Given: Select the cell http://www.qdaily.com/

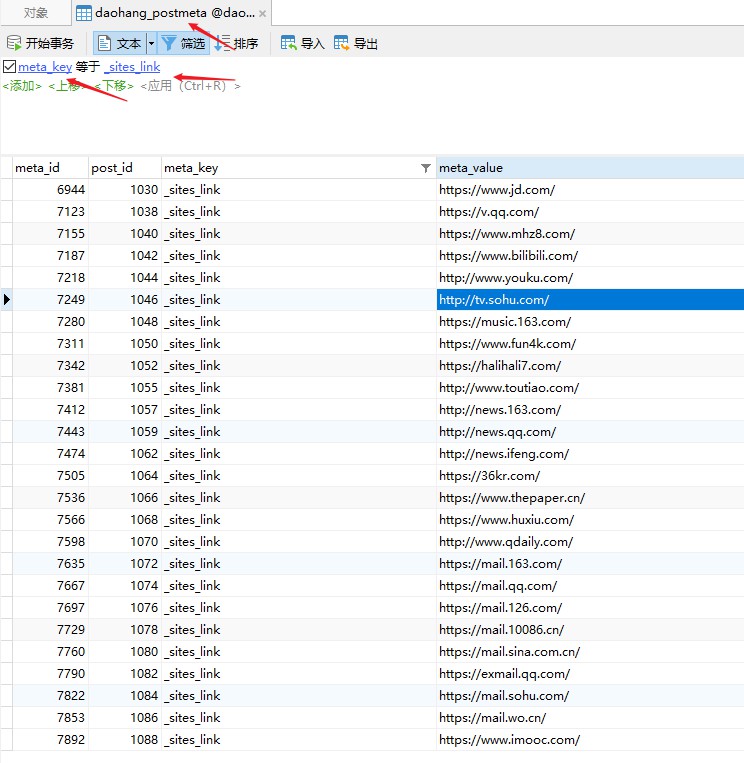Looking at the screenshot, I should coord(590,542).
